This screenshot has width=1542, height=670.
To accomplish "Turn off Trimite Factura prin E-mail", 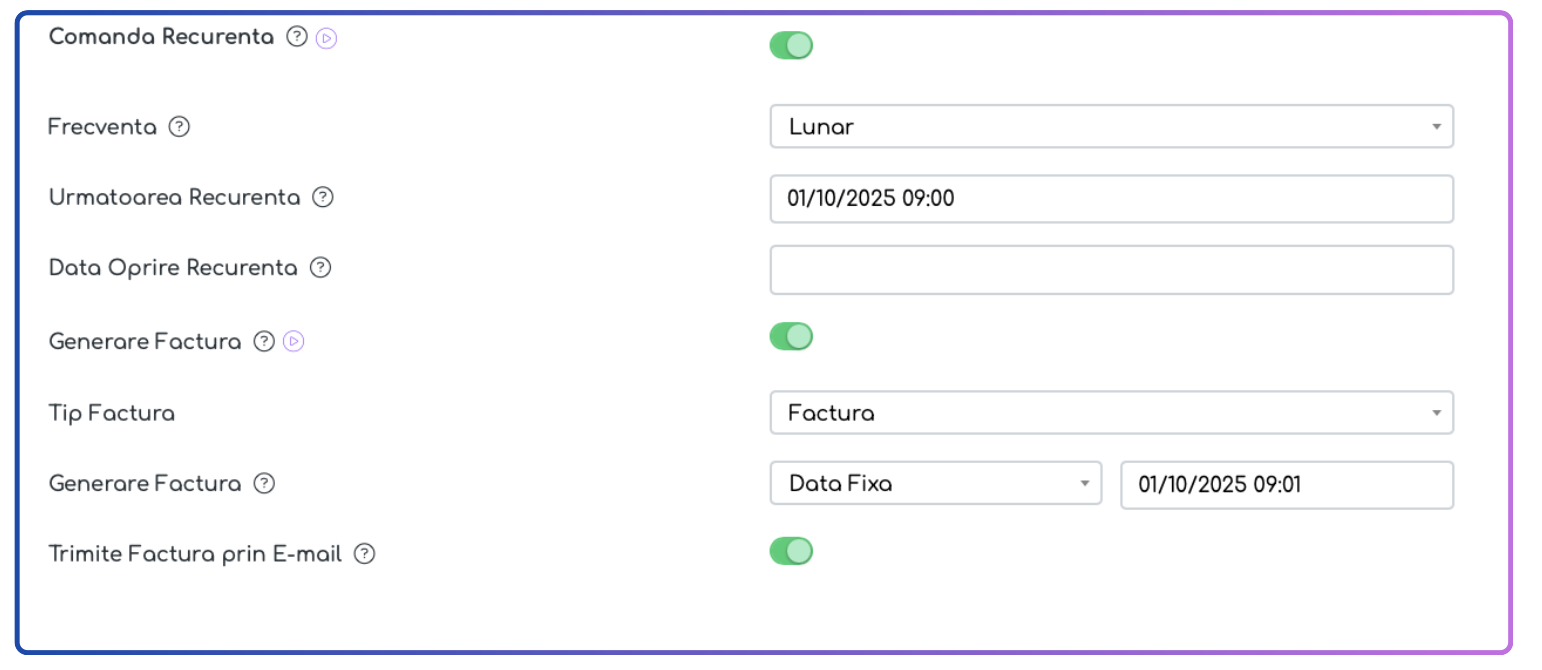I will pos(791,551).
